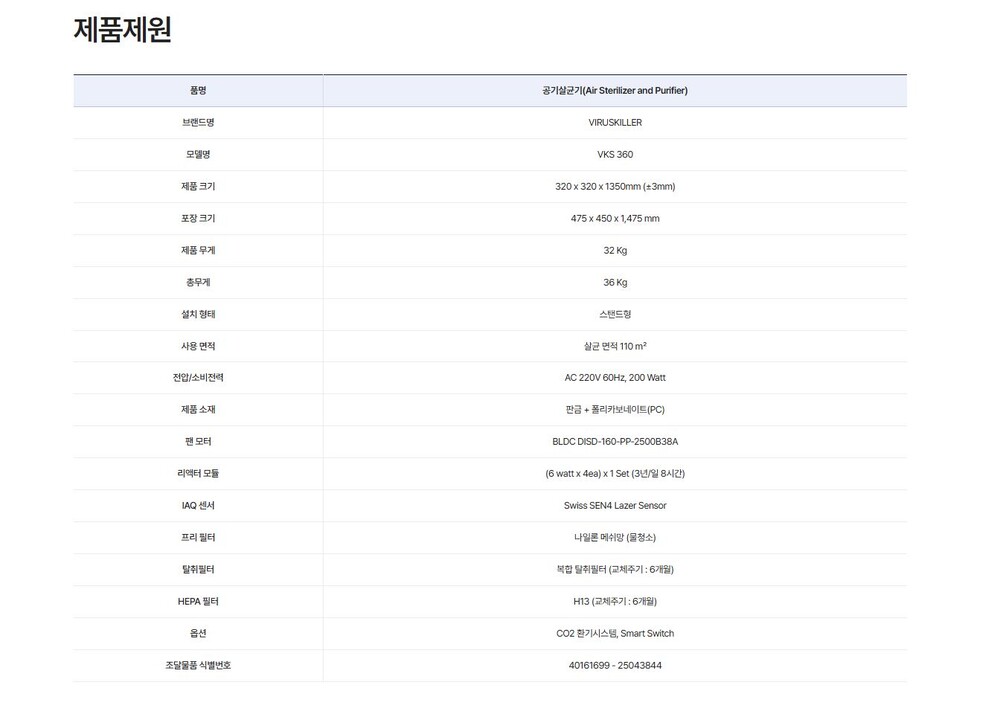Click the 리액터 모듈 row label
The height and width of the screenshot is (711, 1000).
click(x=197, y=473)
